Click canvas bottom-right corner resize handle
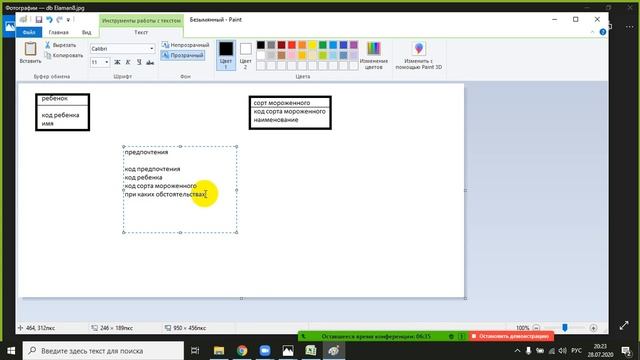Viewport: 640px width, 360px height. coord(465,298)
